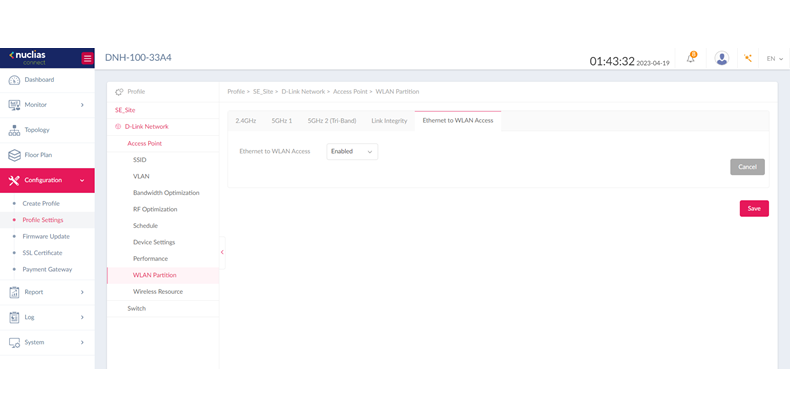Click the hamburger menu icon beside Nuclias logo
This screenshot has width=790, height=417.
[x=87, y=58]
